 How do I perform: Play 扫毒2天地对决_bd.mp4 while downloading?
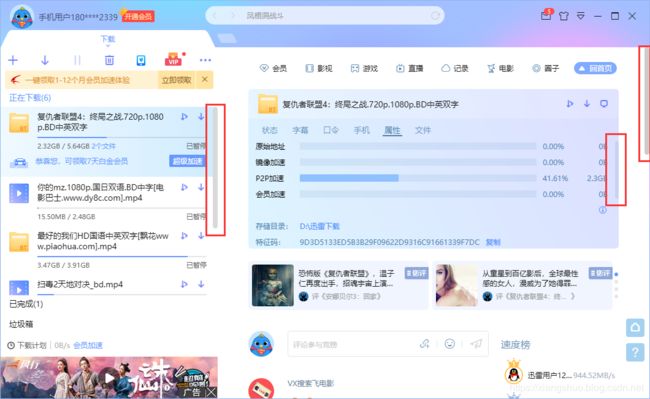[184, 284]
